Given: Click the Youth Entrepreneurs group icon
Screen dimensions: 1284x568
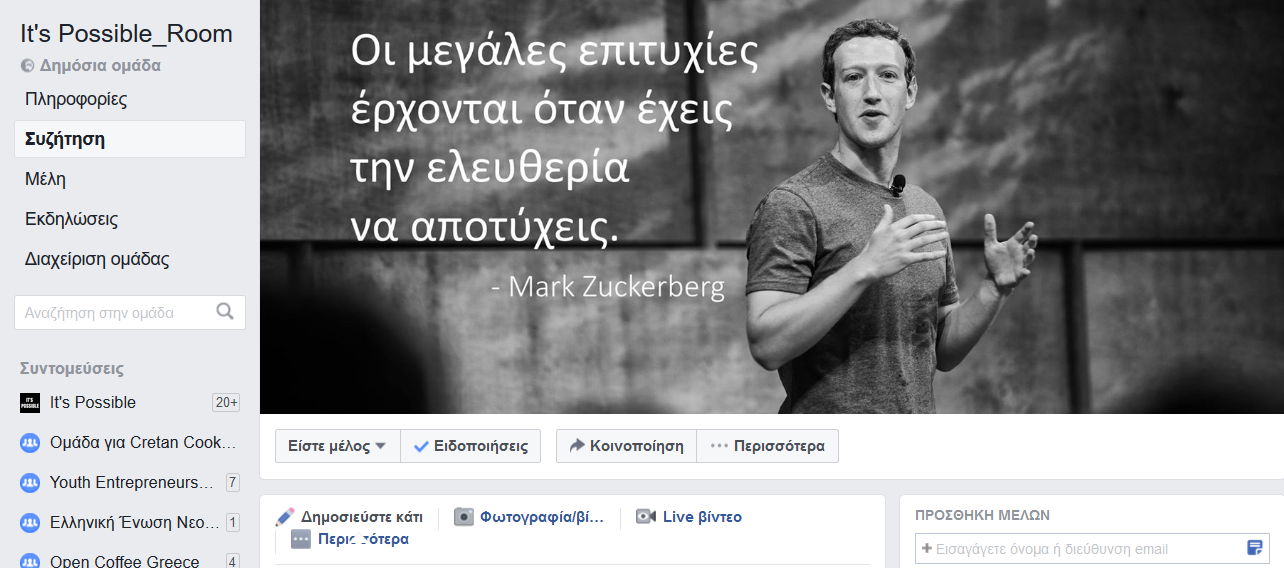Looking at the screenshot, I should [30, 483].
